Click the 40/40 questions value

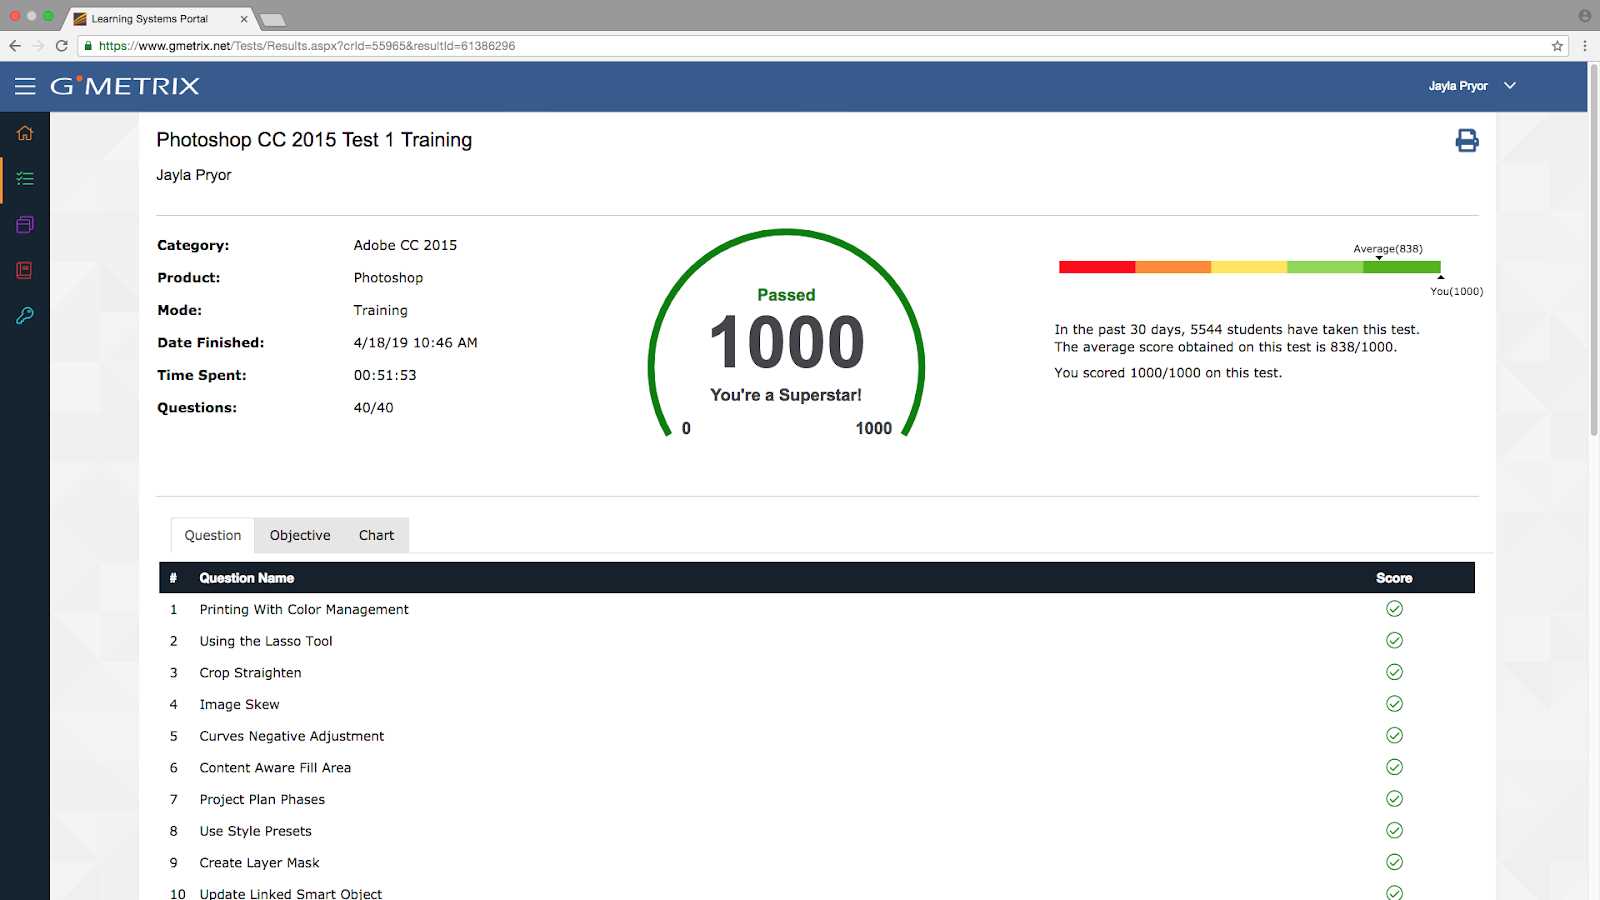pyautogui.click(x=373, y=408)
